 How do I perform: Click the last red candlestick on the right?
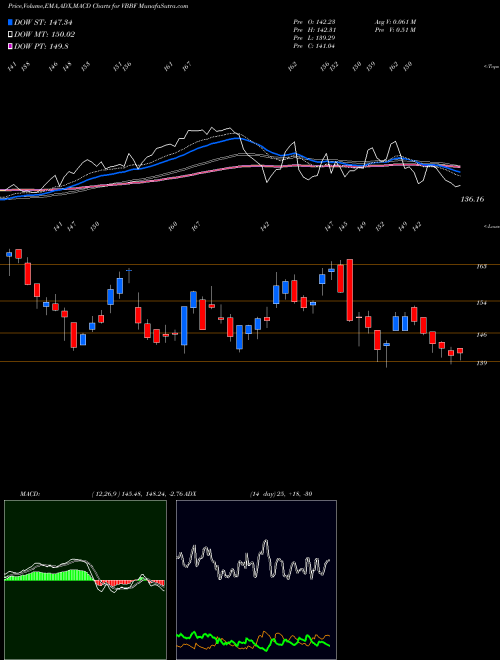(460, 351)
